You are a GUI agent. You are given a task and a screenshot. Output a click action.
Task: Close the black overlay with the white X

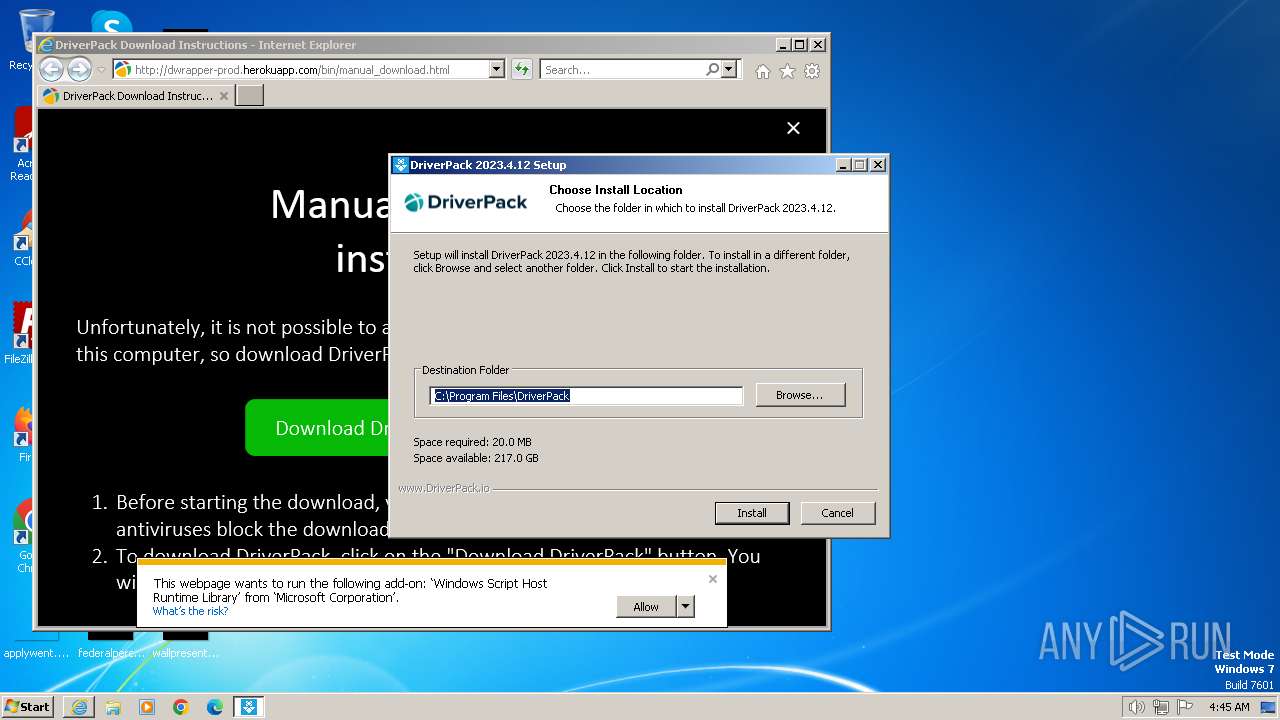pyautogui.click(x=793, y=128)
